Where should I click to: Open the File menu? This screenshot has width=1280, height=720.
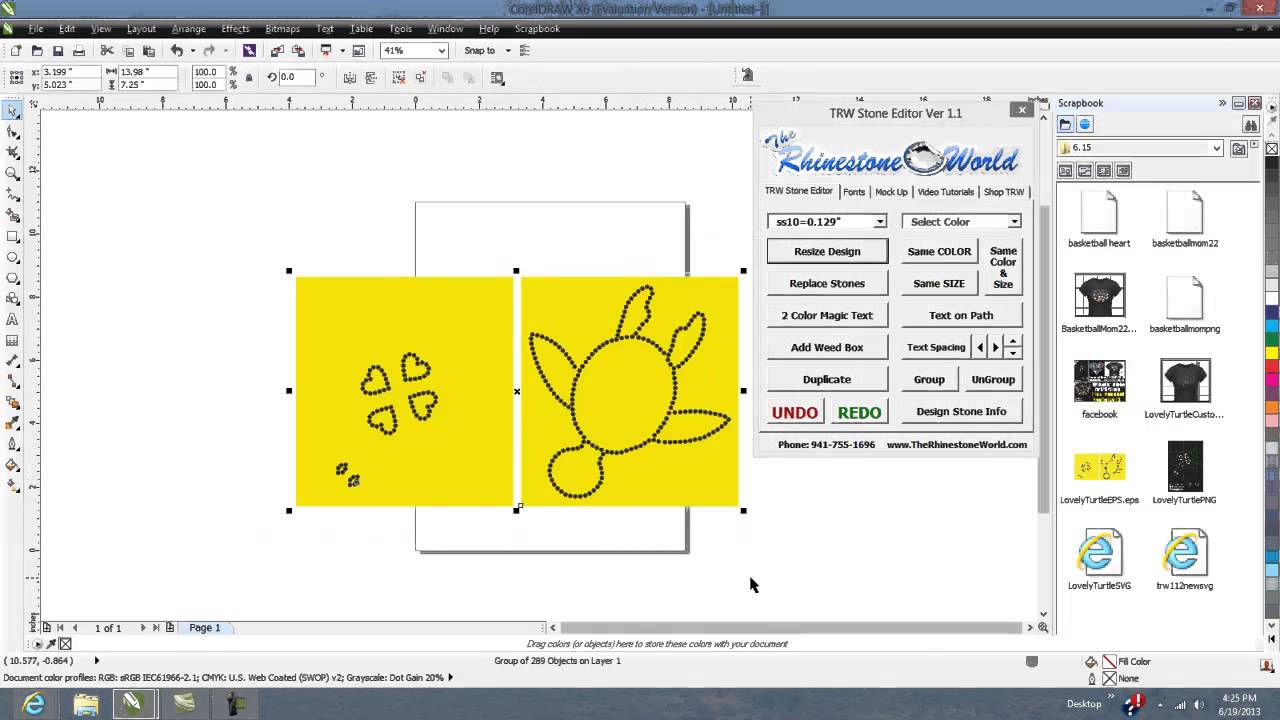(x=35, y=29)
